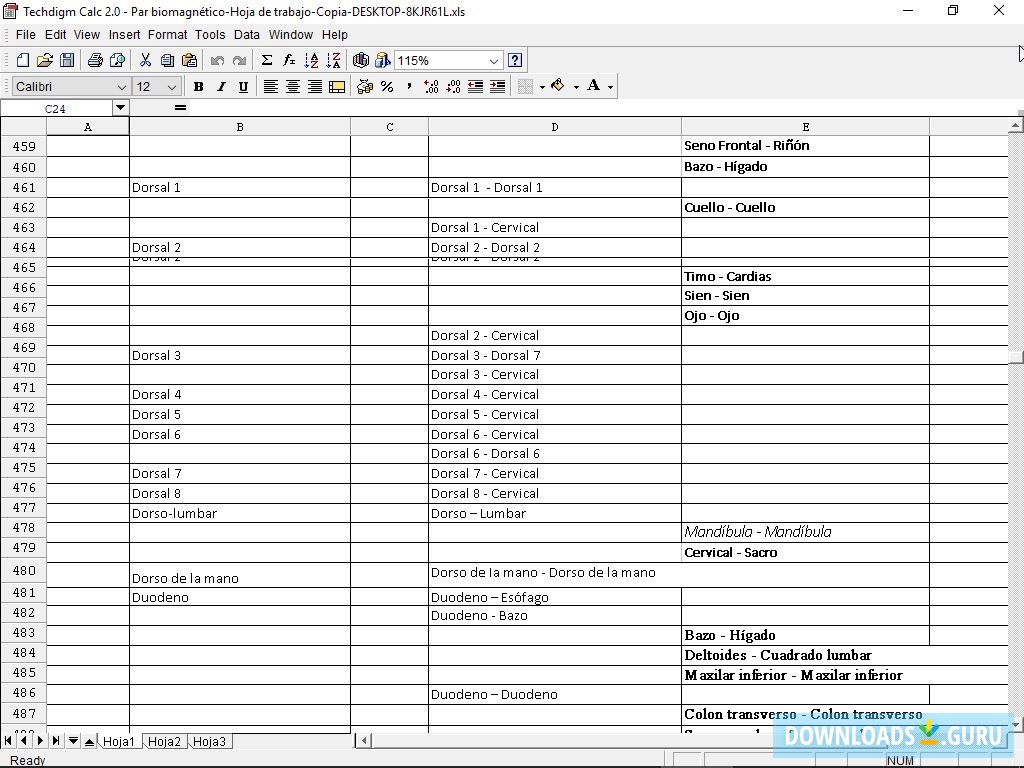Increase decimal places
Viewport: 1024px width, 768px height.
click(431, 86)
